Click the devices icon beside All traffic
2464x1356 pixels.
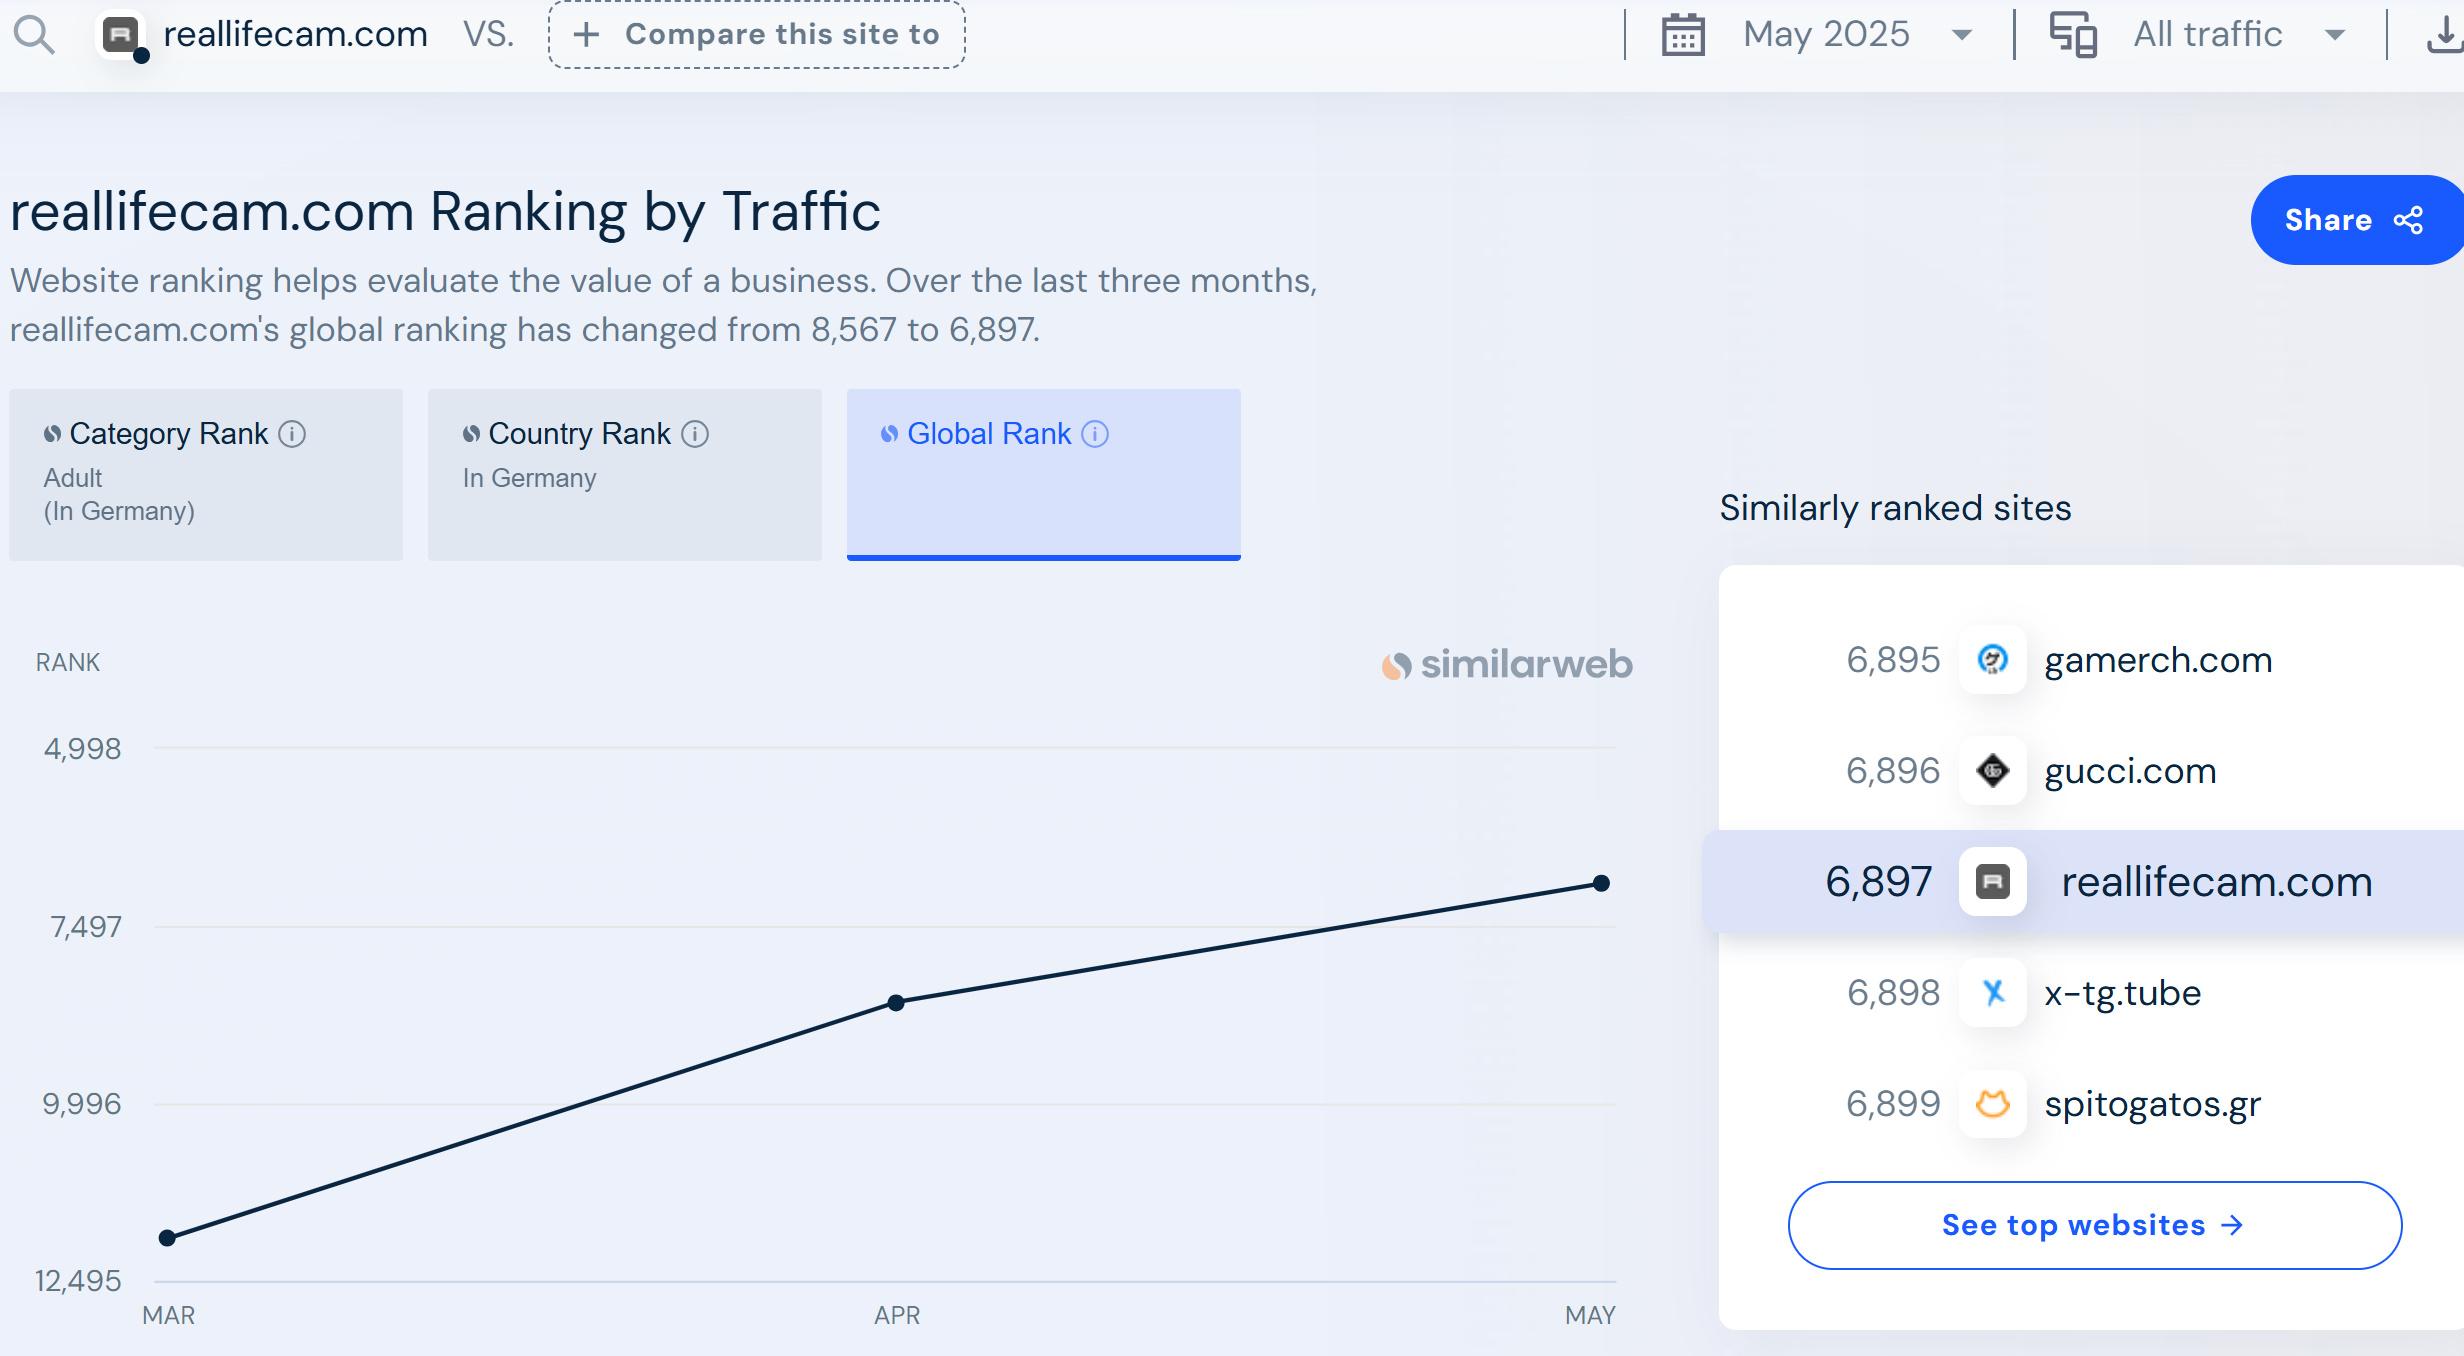2073,36
